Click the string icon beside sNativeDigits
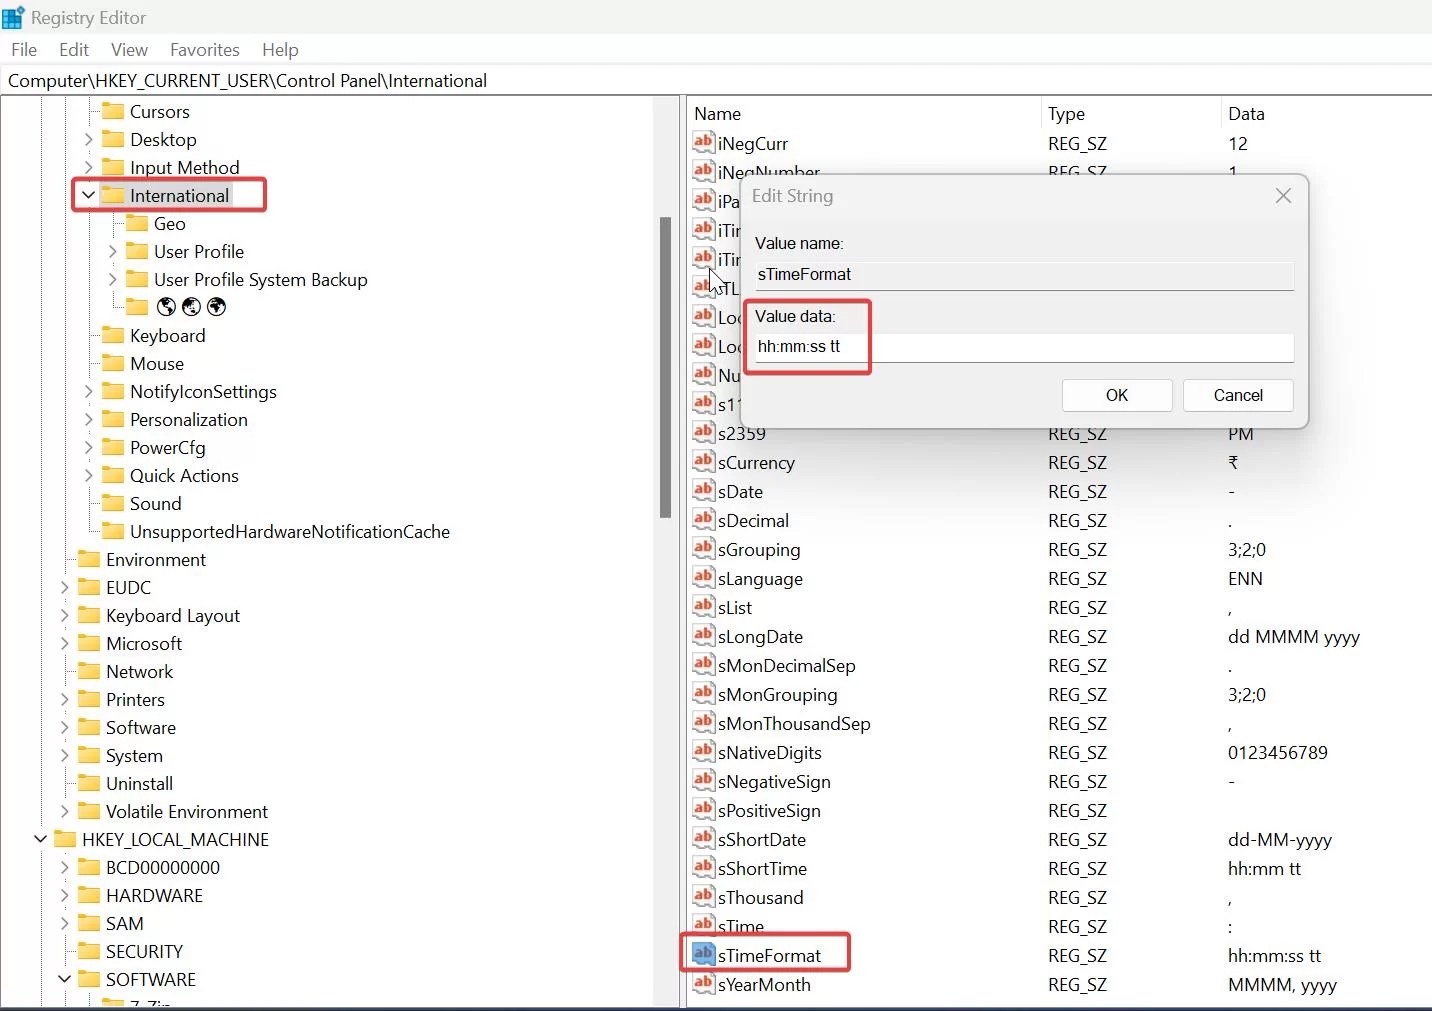 [702, 752]
